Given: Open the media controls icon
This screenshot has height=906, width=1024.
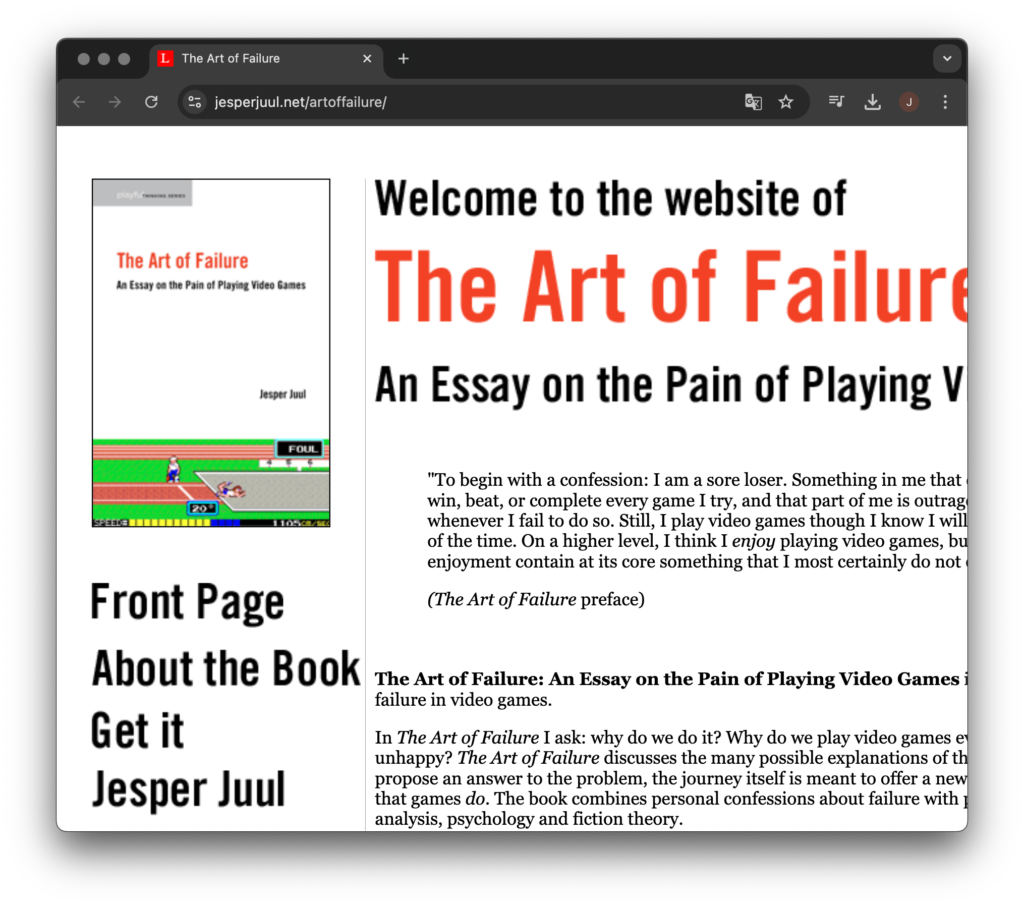Looking at the screenshot, I should 836,102.
